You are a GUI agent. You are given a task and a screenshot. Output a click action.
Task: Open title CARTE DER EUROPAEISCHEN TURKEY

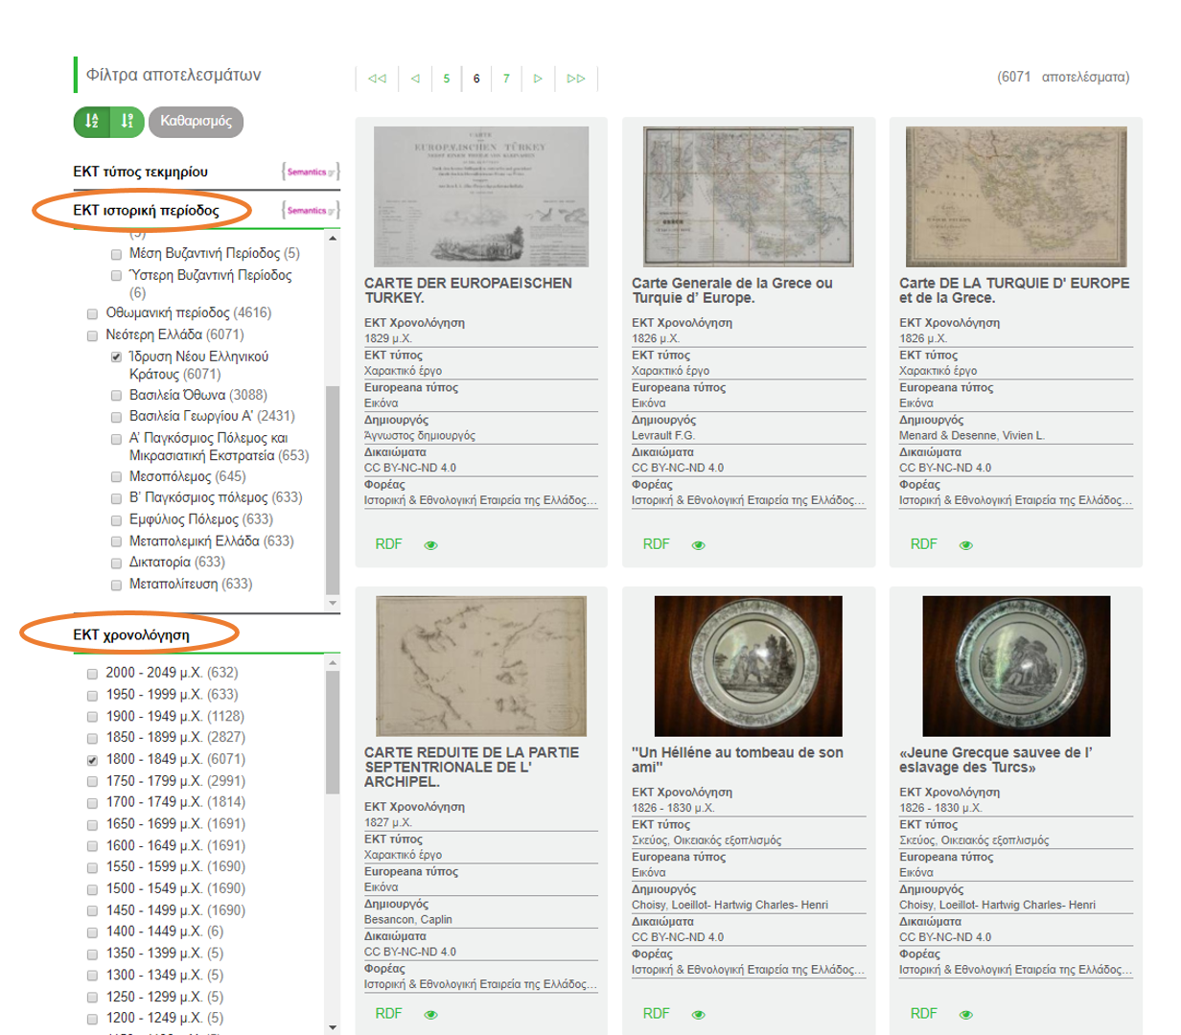coord(468,291)
